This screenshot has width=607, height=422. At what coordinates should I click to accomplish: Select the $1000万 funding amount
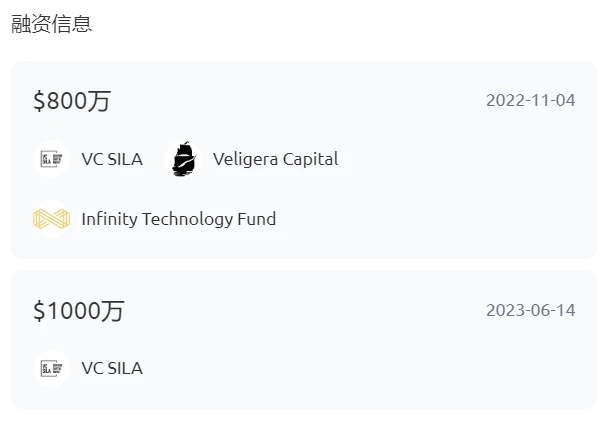pos(78,310)
